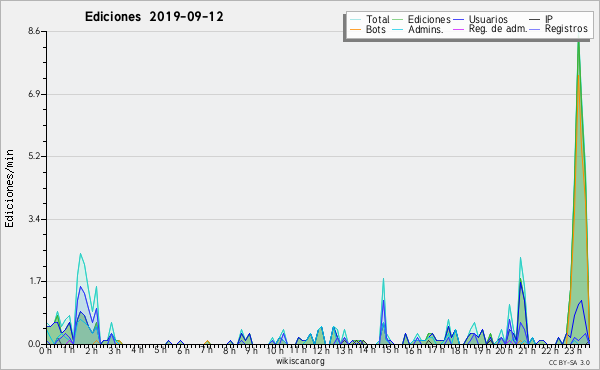The image size is (600, 370).
Task: Click the 2 h tick on time axis
Action: tap(91, 350)
